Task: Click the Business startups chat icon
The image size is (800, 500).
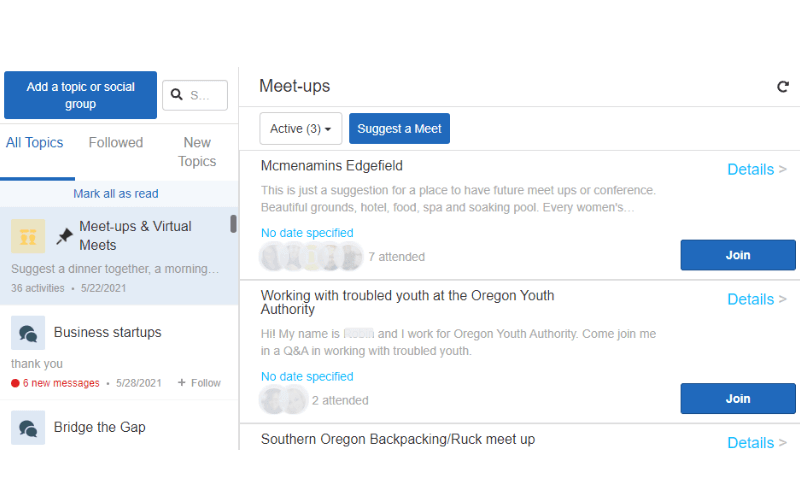Action: tap(28, 333)
